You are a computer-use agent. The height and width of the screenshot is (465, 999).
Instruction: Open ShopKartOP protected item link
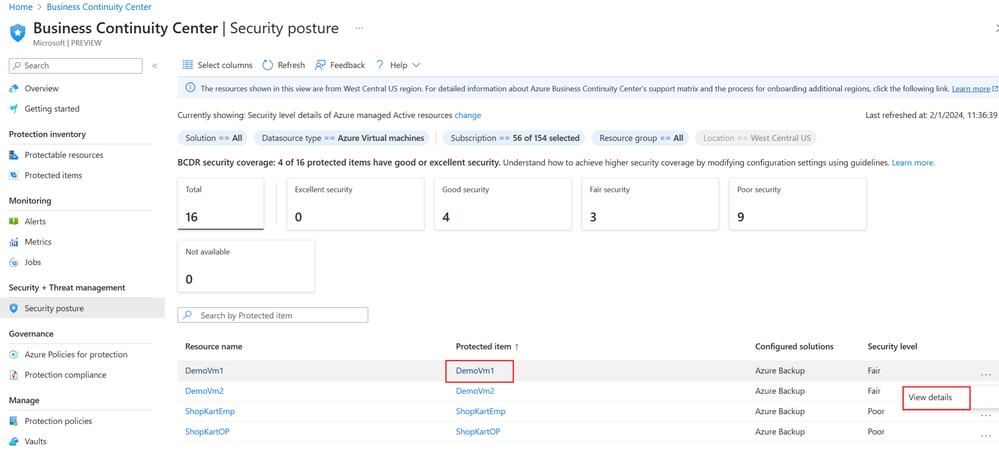[x=478, y=431]
